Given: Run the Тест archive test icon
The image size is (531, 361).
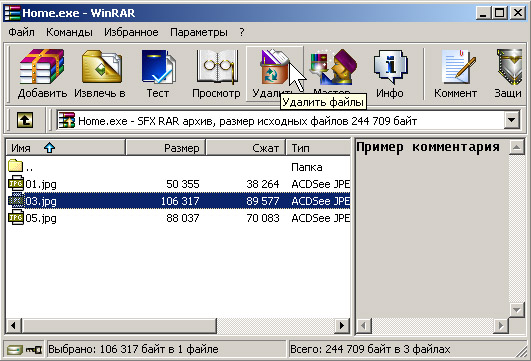Looking at the screenshot, I should point(158,67).
